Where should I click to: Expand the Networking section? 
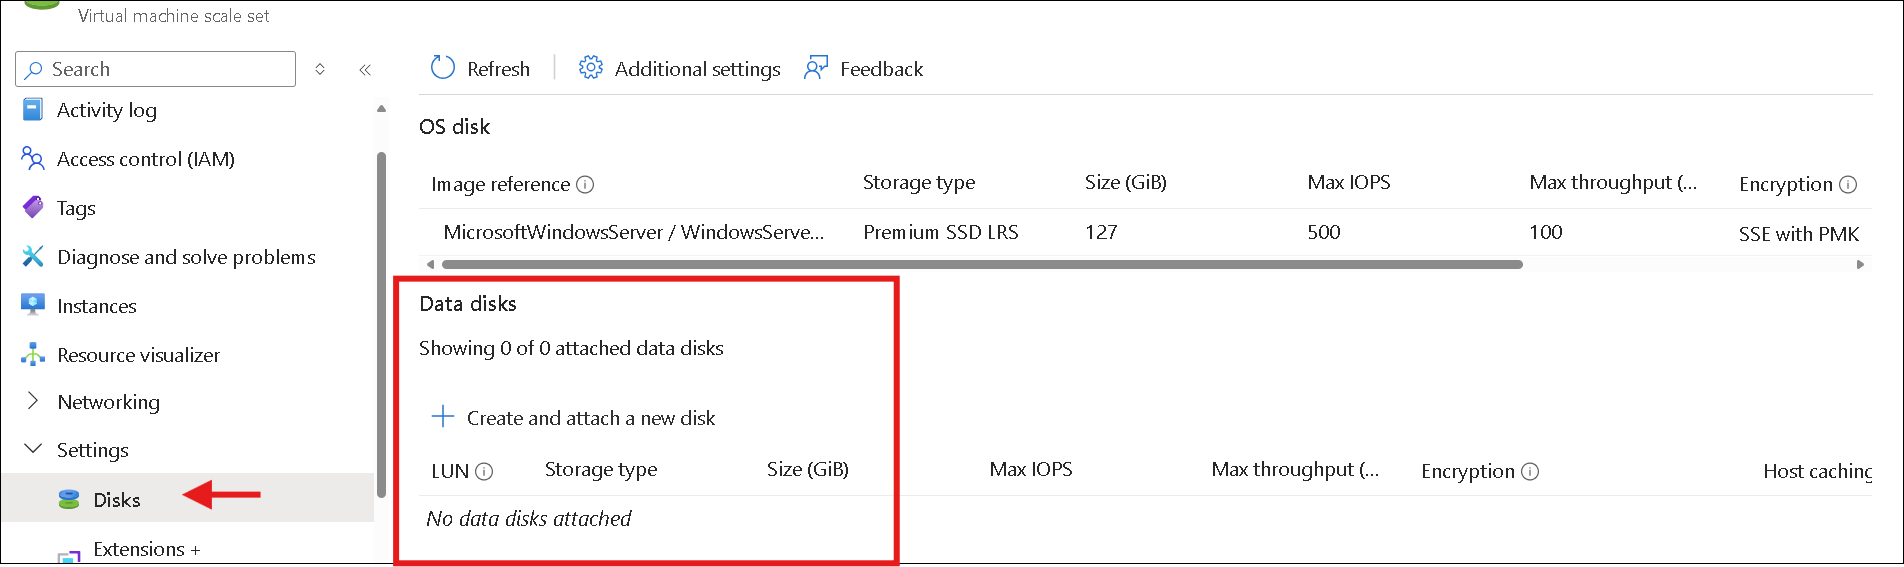33,401
